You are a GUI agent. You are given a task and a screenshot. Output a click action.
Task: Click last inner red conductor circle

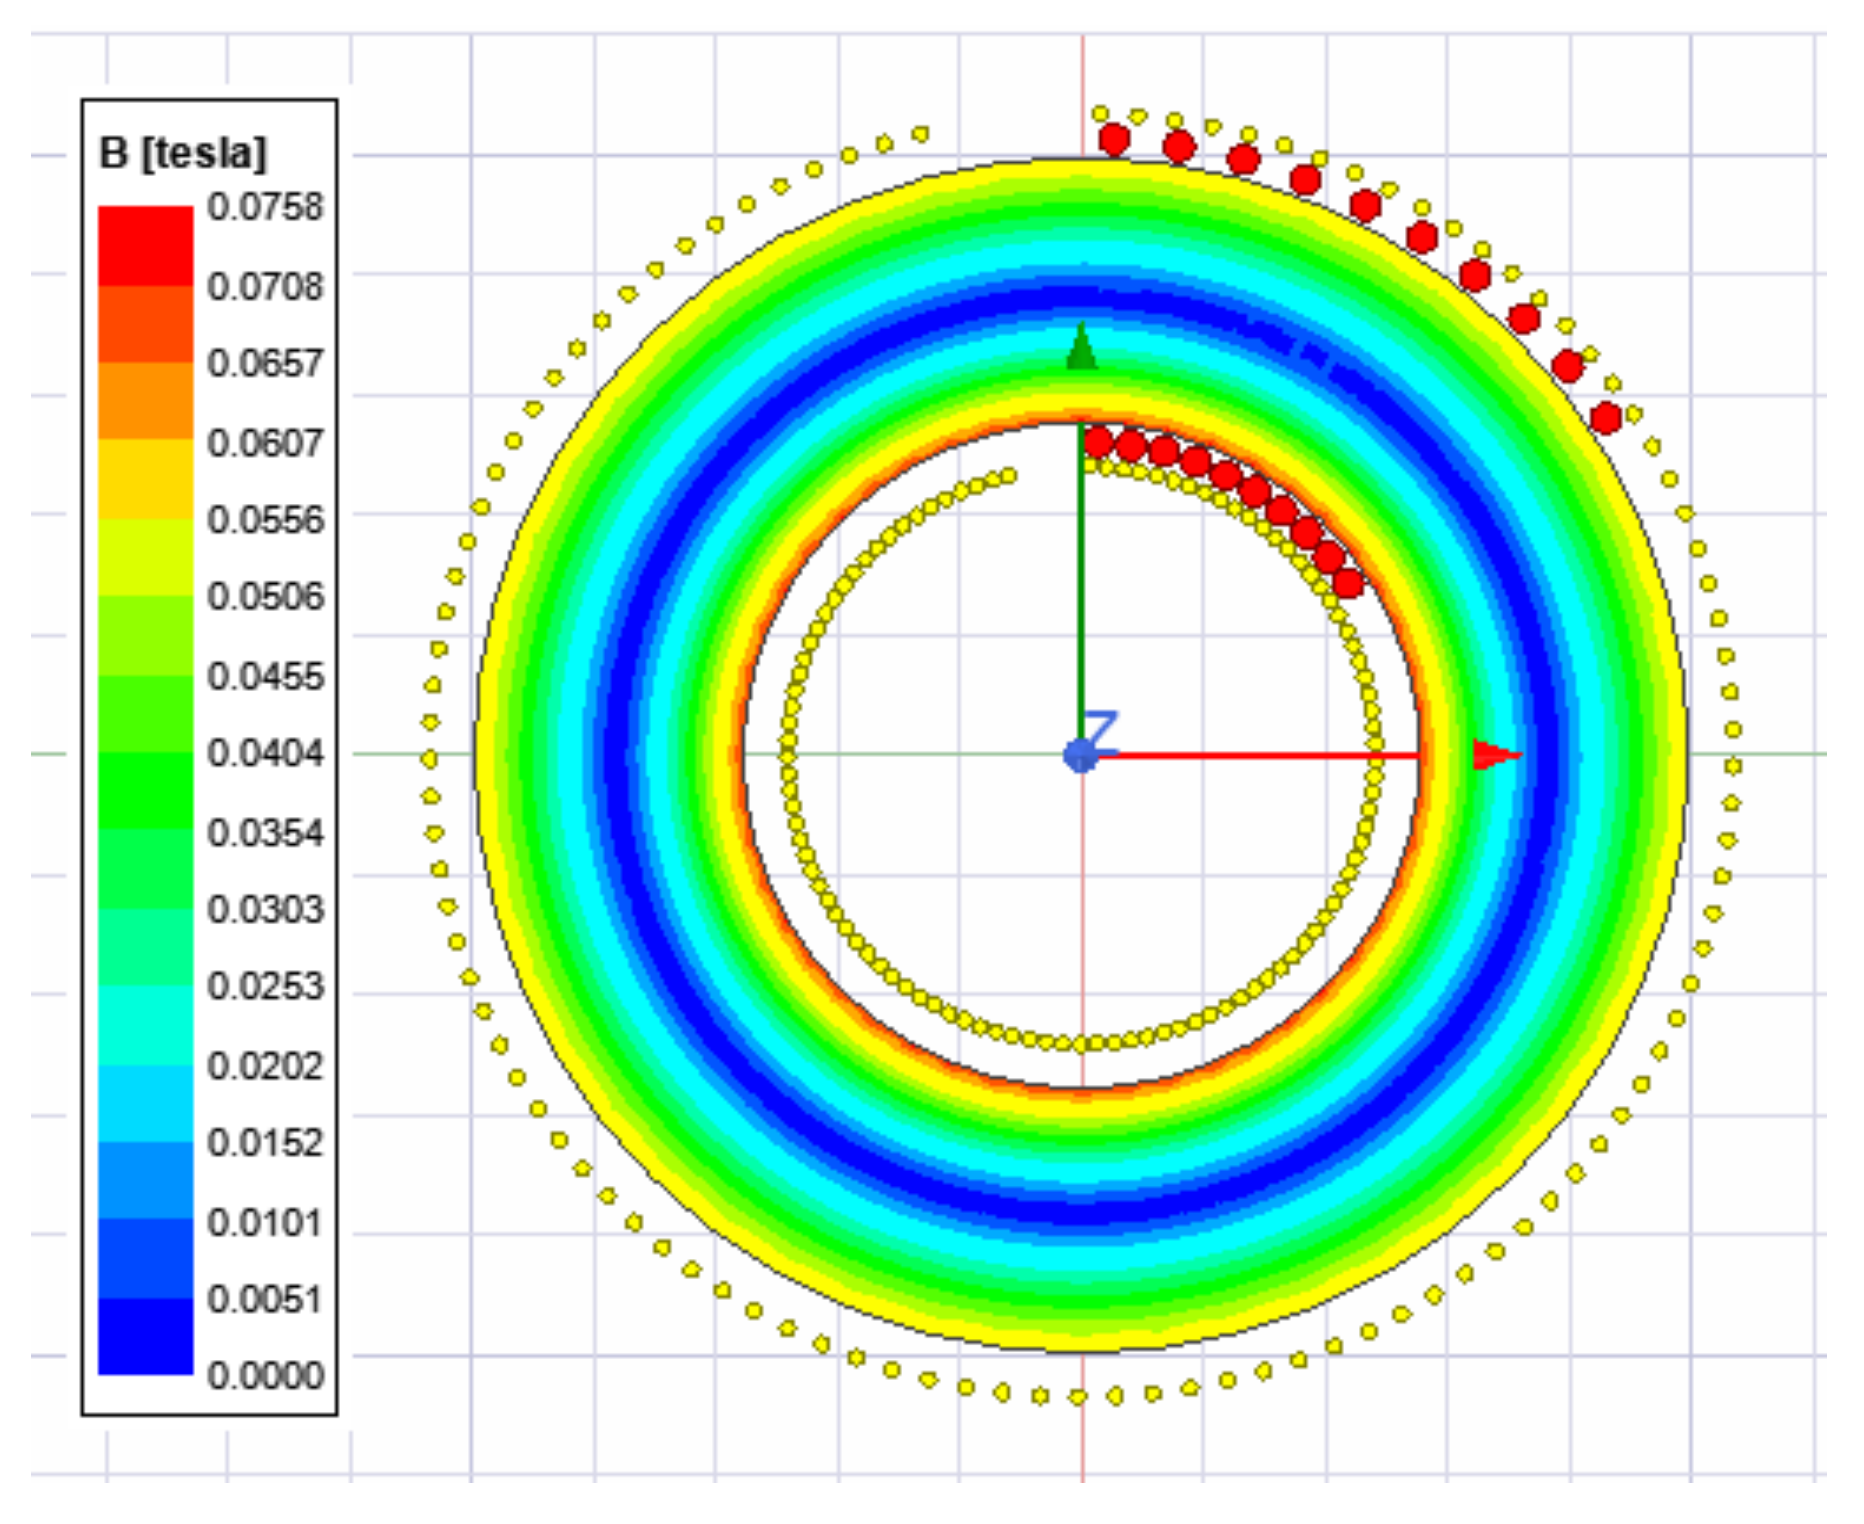1348,583
